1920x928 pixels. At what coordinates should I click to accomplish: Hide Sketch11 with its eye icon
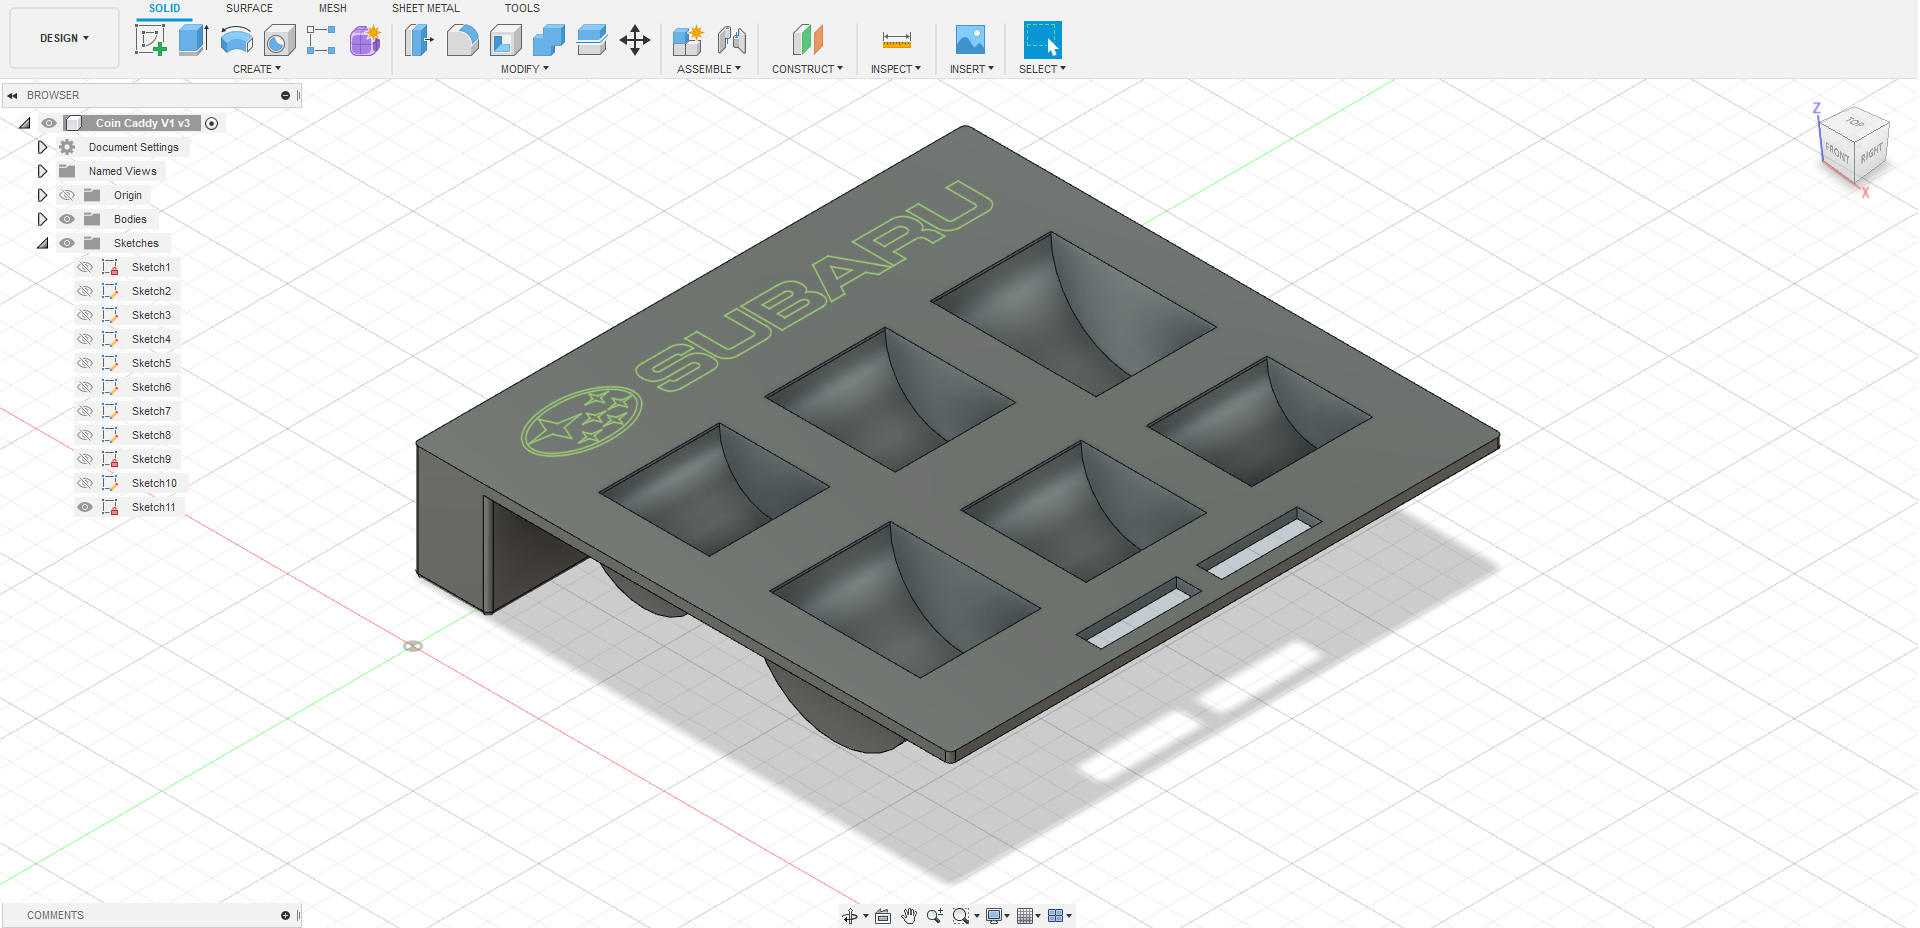point(85,507)
